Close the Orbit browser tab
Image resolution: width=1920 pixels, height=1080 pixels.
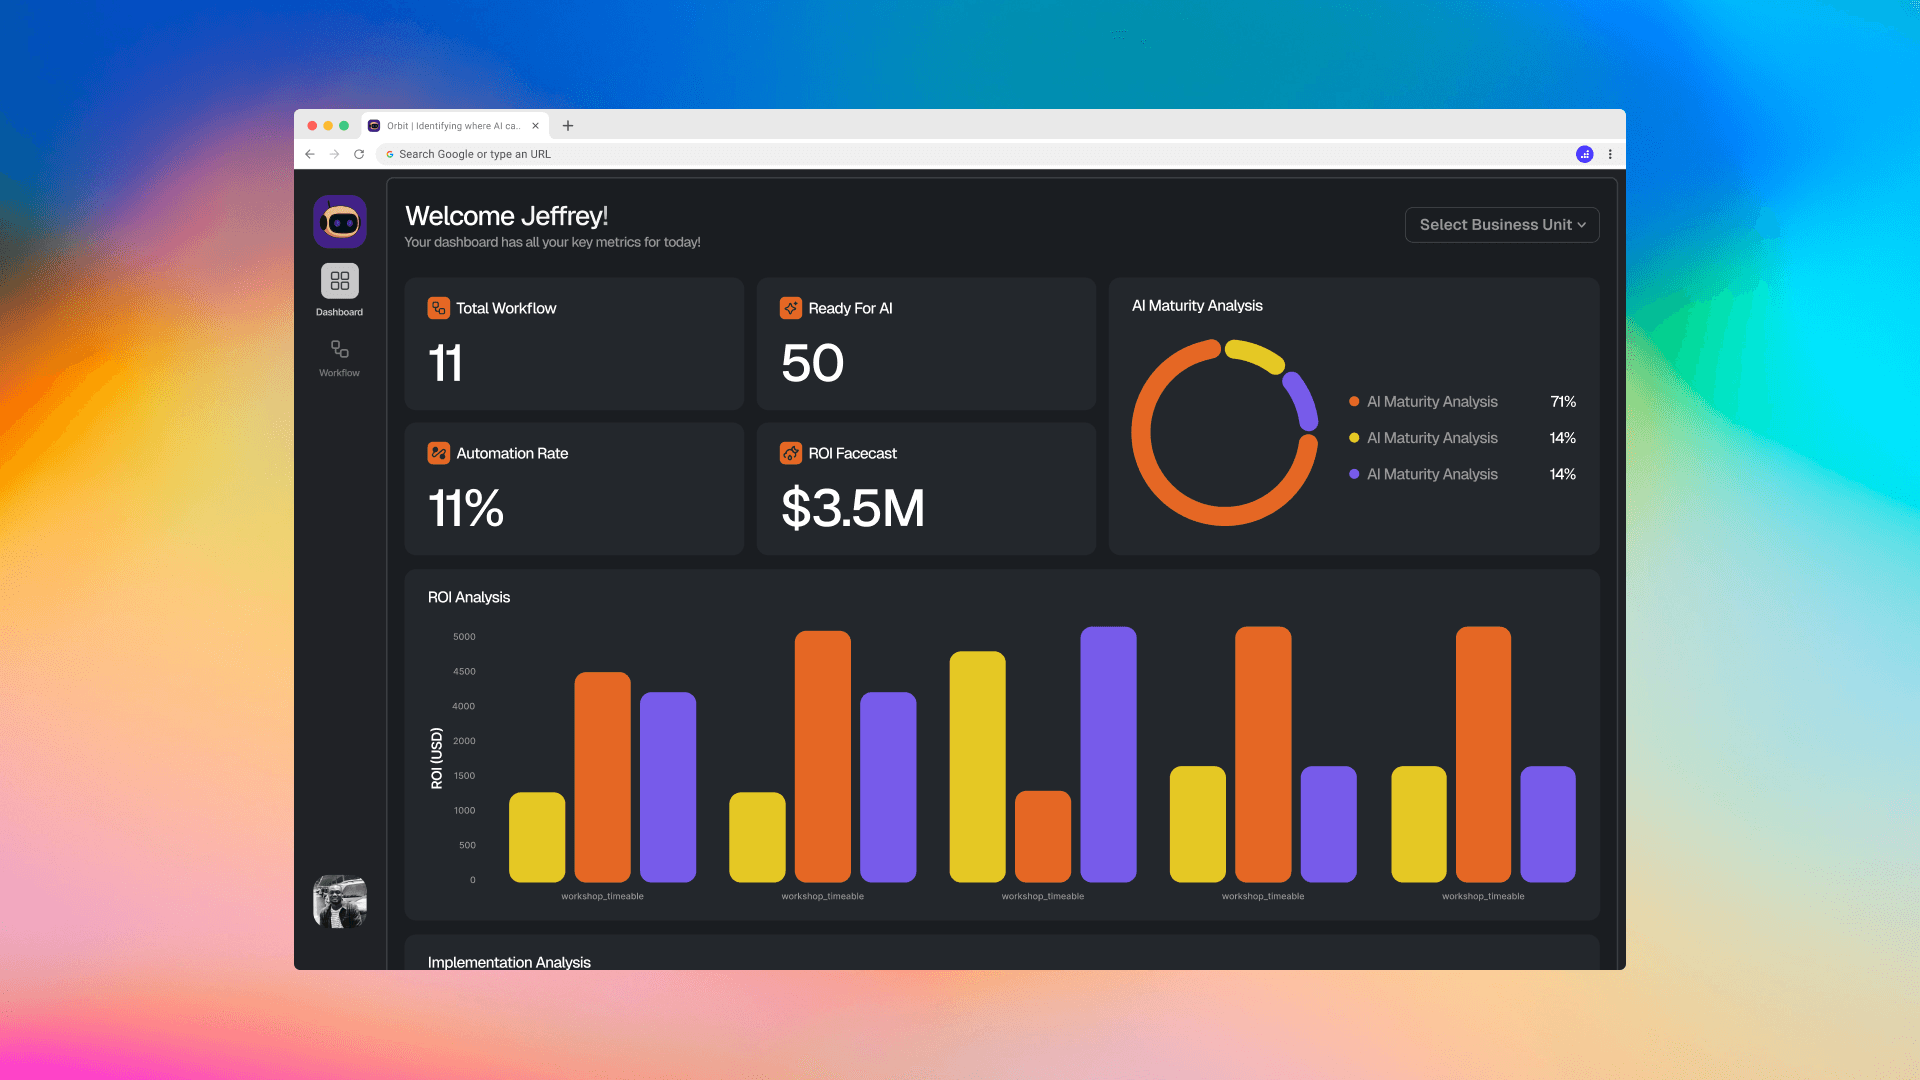pos(535,126)
